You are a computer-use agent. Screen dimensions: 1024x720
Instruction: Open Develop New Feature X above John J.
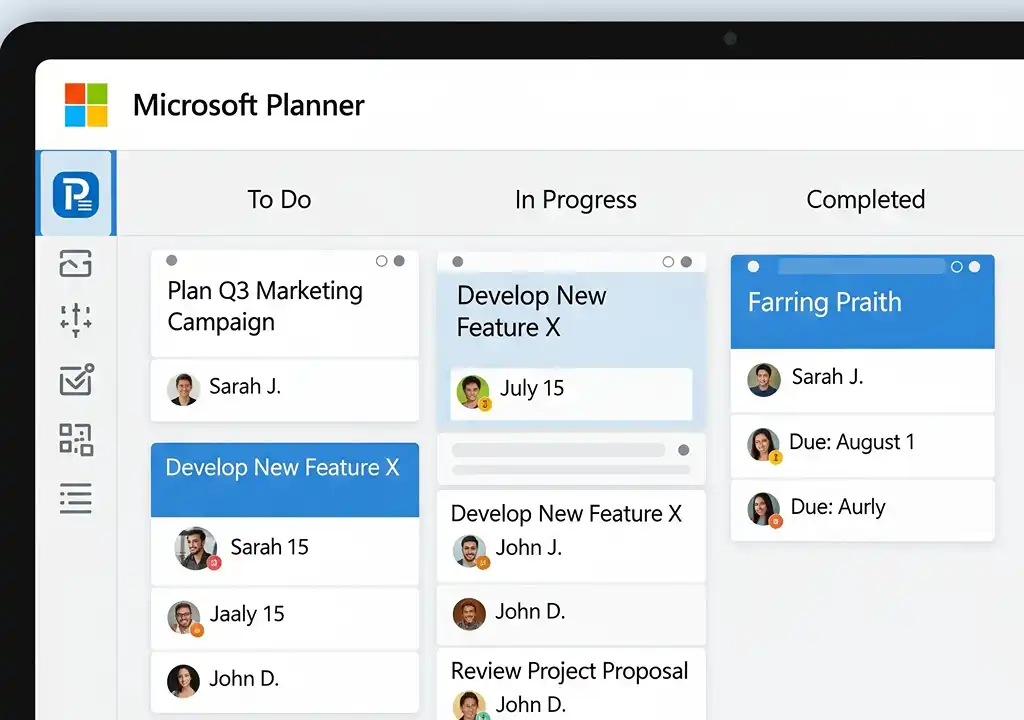coord(566,514)
